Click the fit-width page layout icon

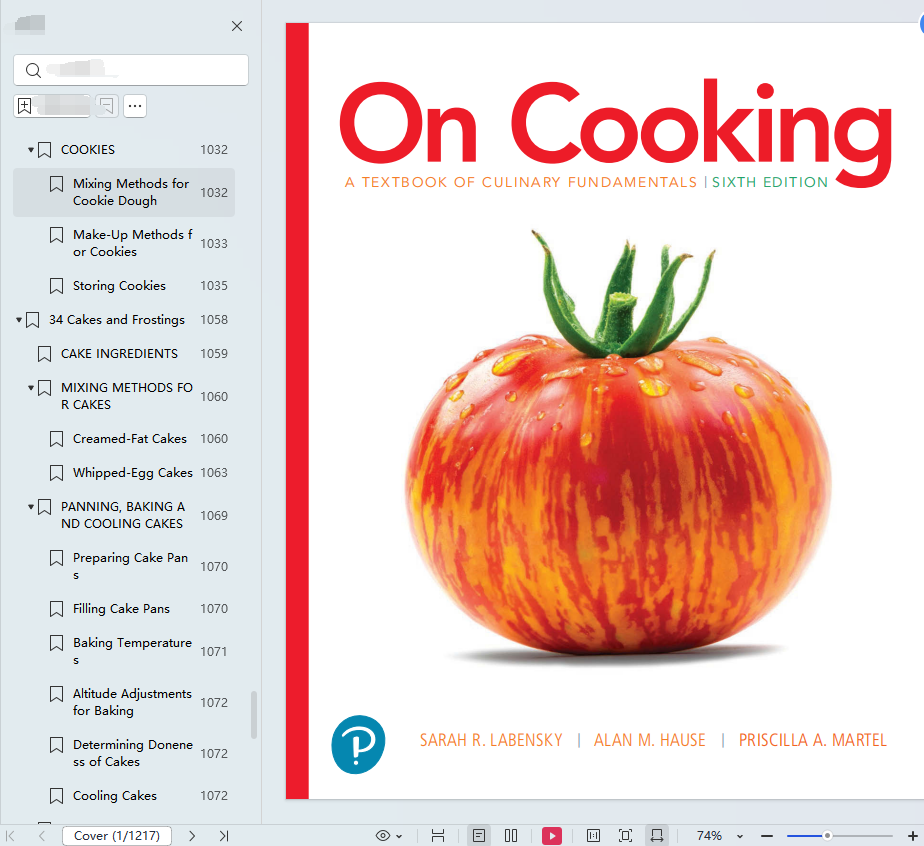[x=438, y=835]
